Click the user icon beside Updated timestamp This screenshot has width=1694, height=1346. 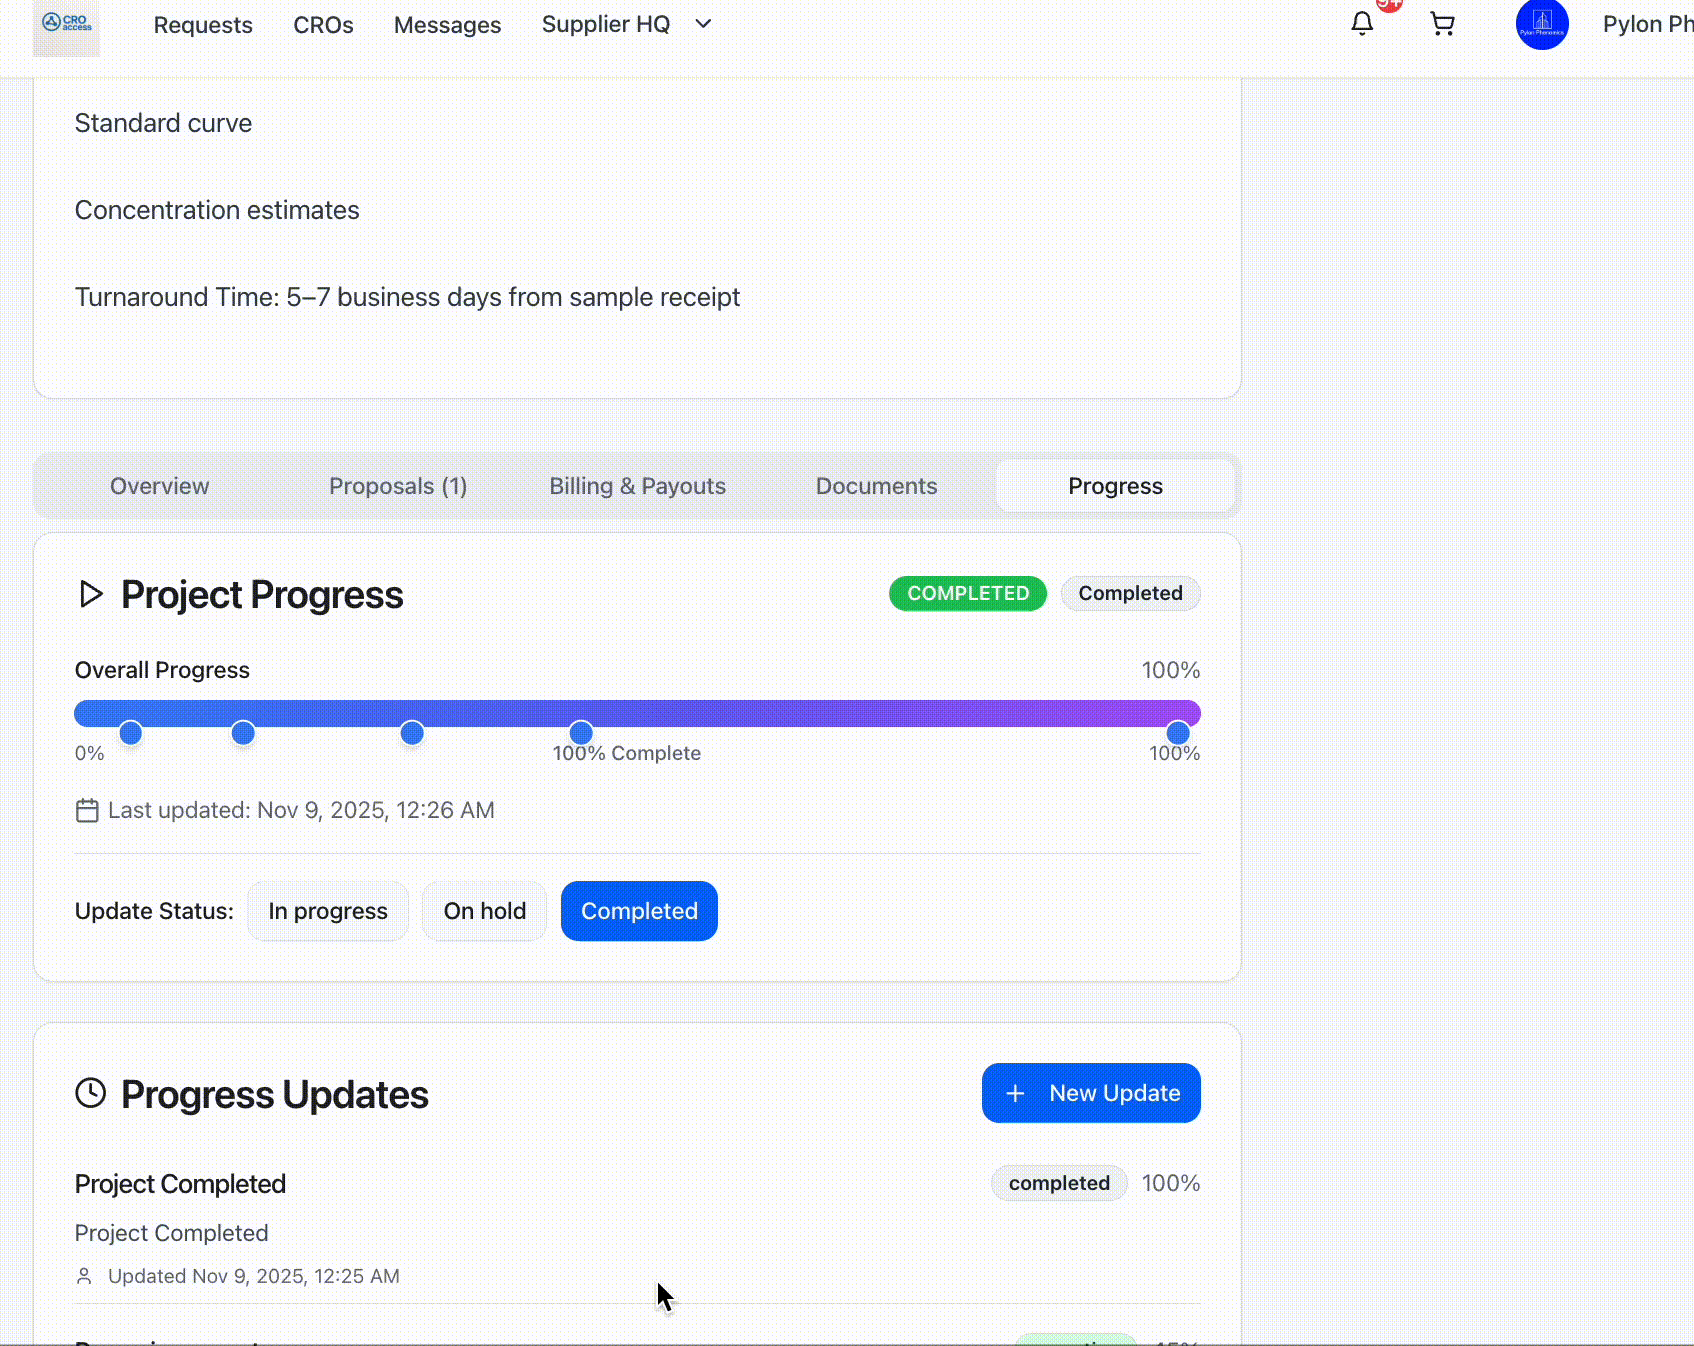pos(84,1276)
